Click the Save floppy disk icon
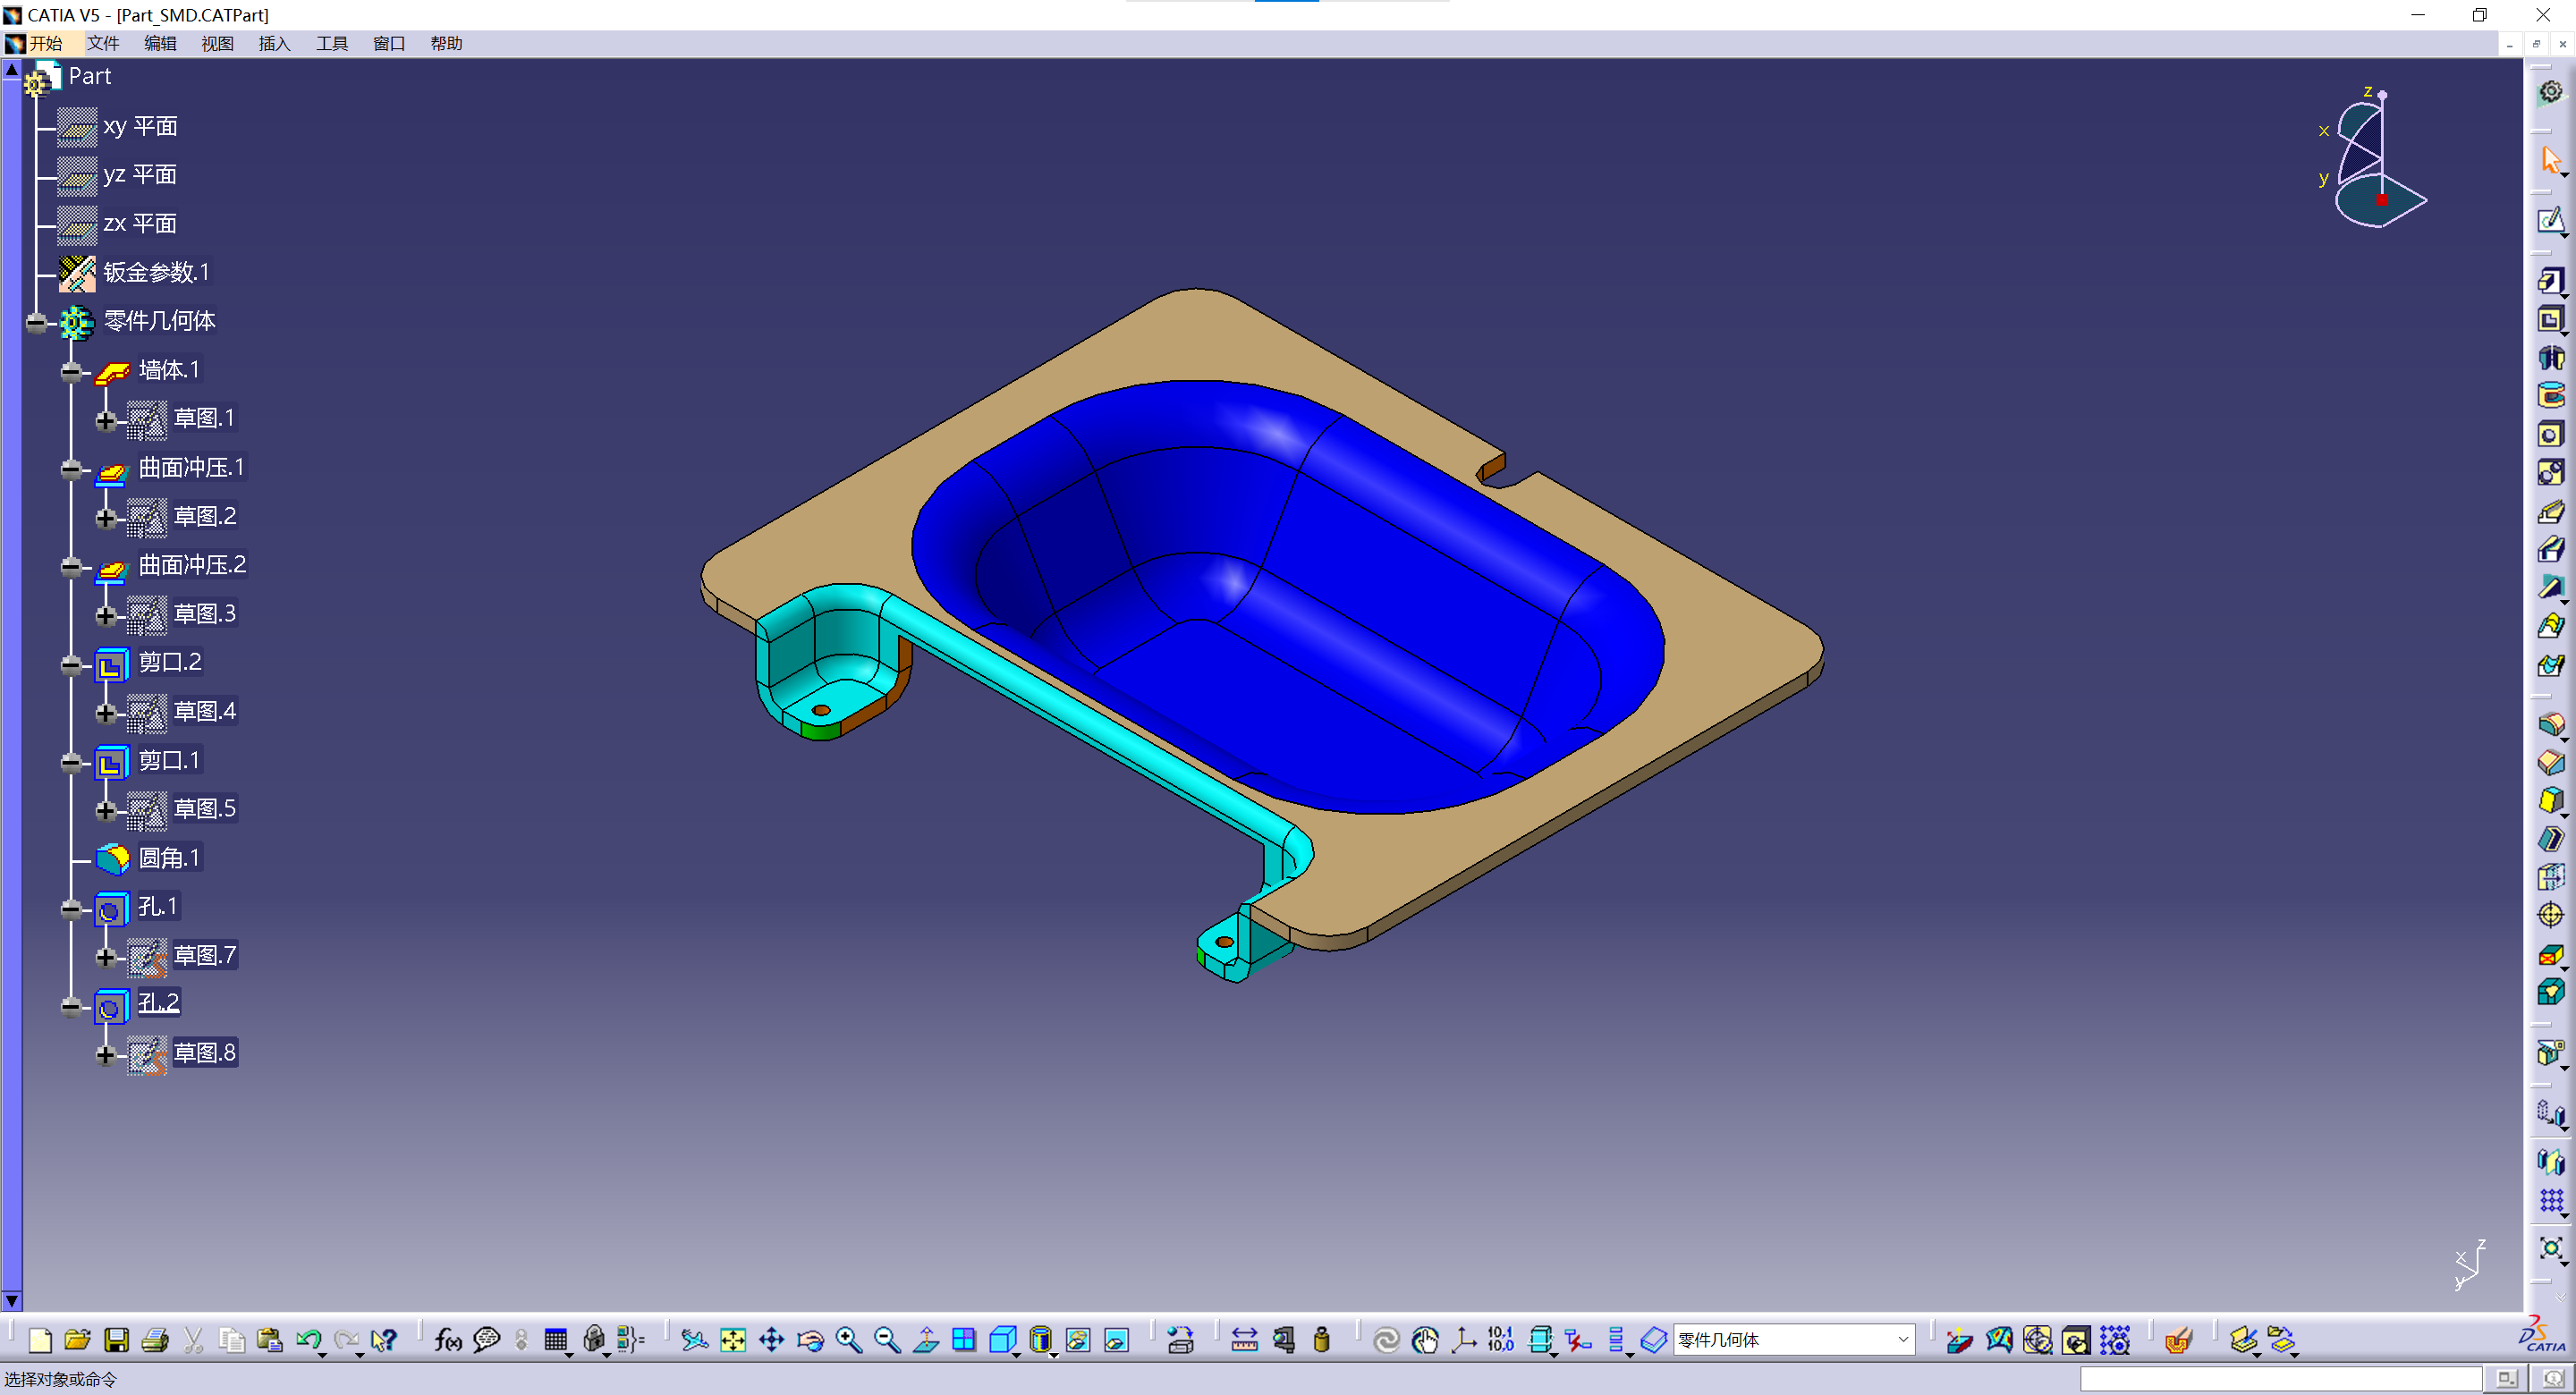Screen dimensions: 2576x1395 [x=117, y=1340]
